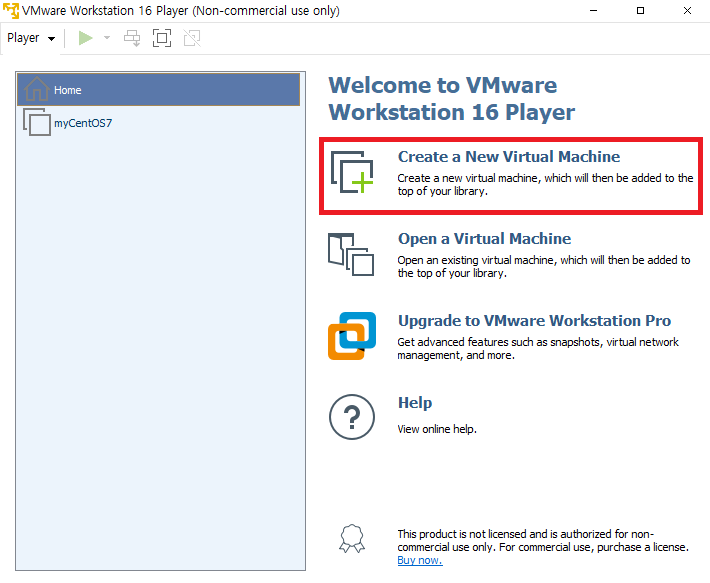
Task: Enter full screen mode via toolbar icon
Action: pyautogui.click(x=162, y=38)
